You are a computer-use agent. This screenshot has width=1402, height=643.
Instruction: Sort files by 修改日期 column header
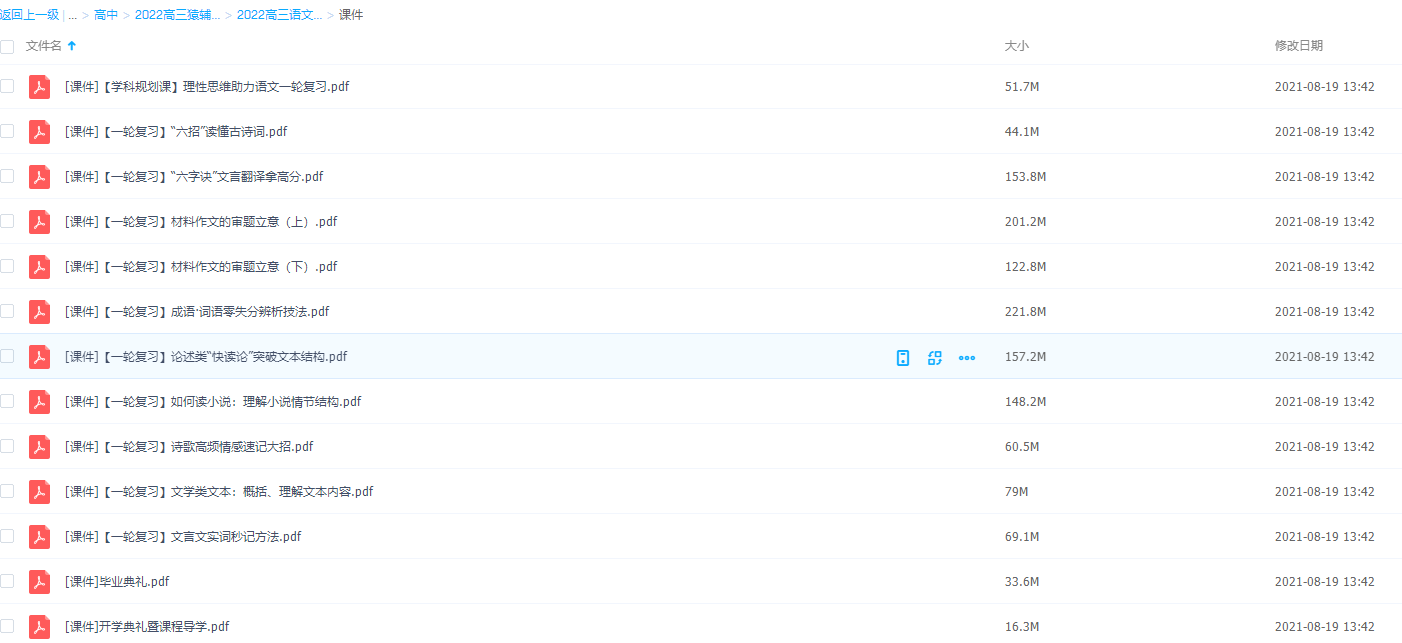[x=1298, y=46]
